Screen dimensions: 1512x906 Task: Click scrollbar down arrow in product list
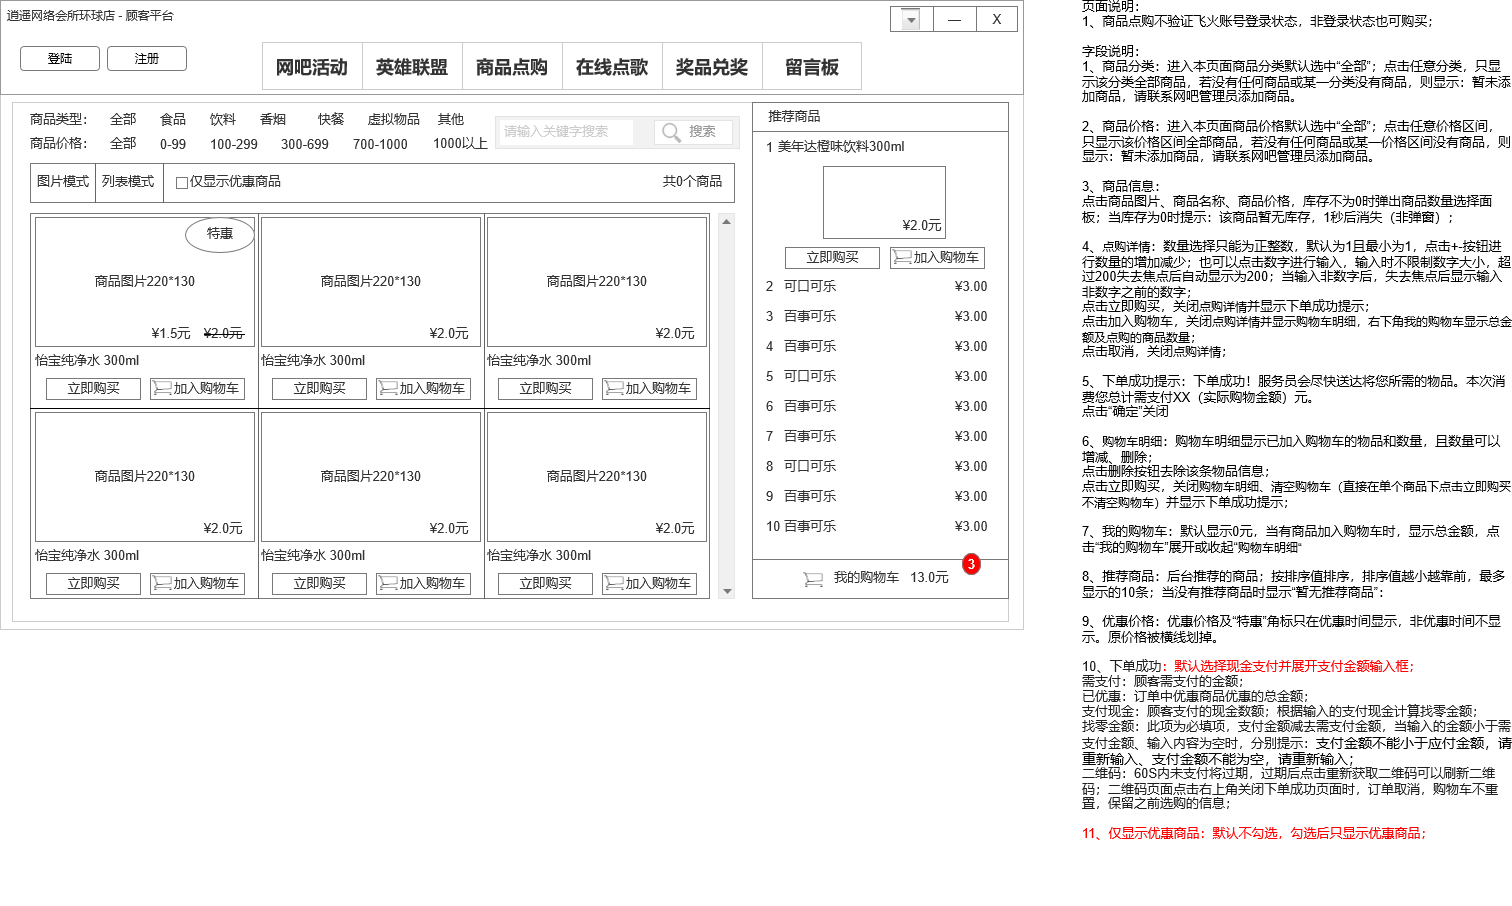point(727,591)
